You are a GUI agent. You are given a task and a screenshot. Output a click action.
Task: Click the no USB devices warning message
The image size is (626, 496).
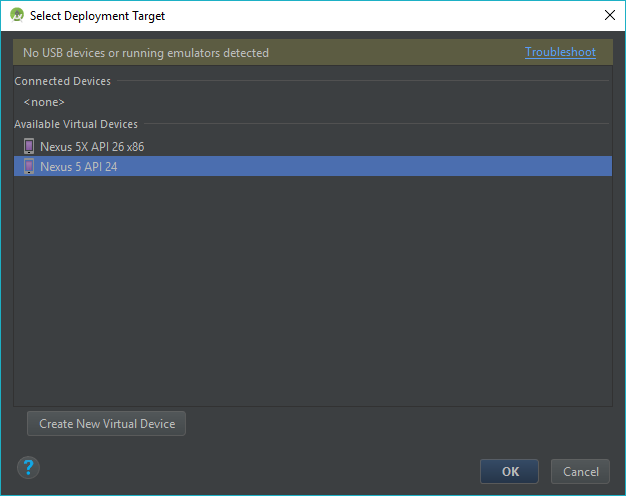click(x=146, y=53)
